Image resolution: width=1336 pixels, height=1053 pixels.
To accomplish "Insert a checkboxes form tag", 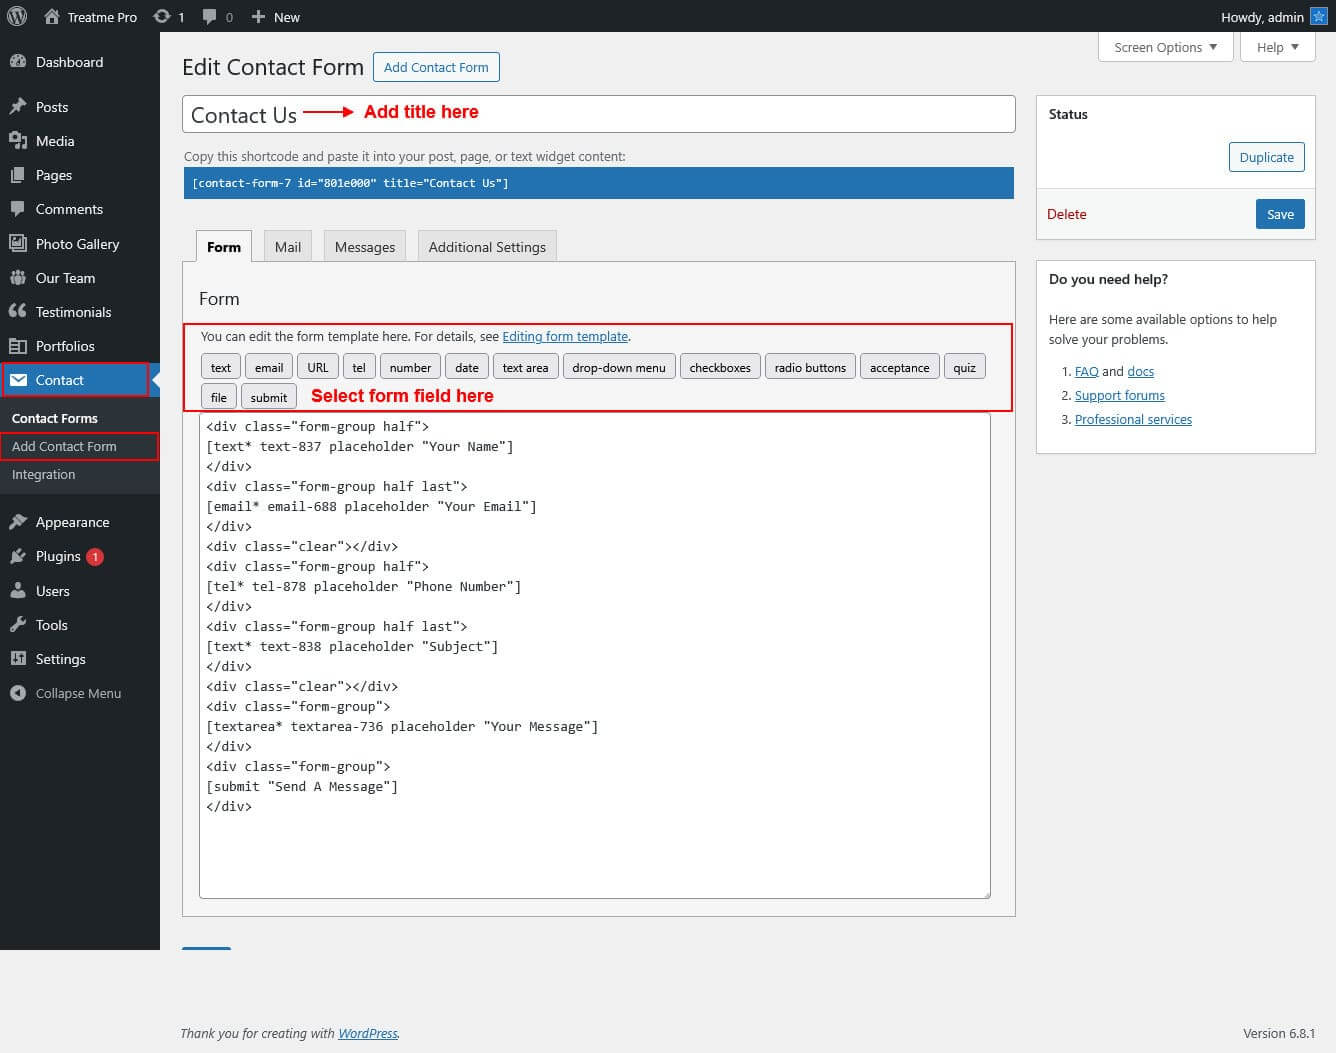I will point(720,368).
